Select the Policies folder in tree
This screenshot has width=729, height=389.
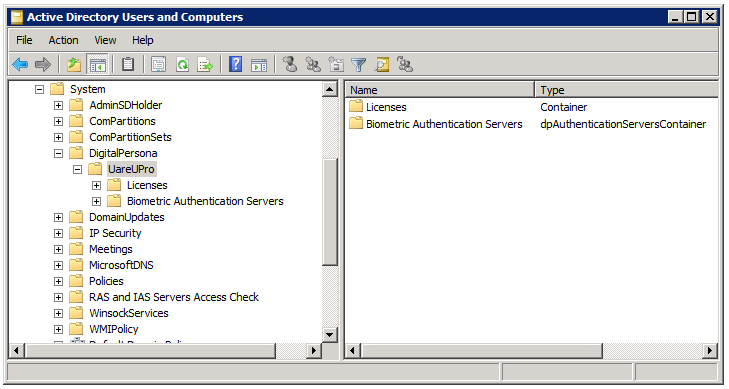(106, 281)
